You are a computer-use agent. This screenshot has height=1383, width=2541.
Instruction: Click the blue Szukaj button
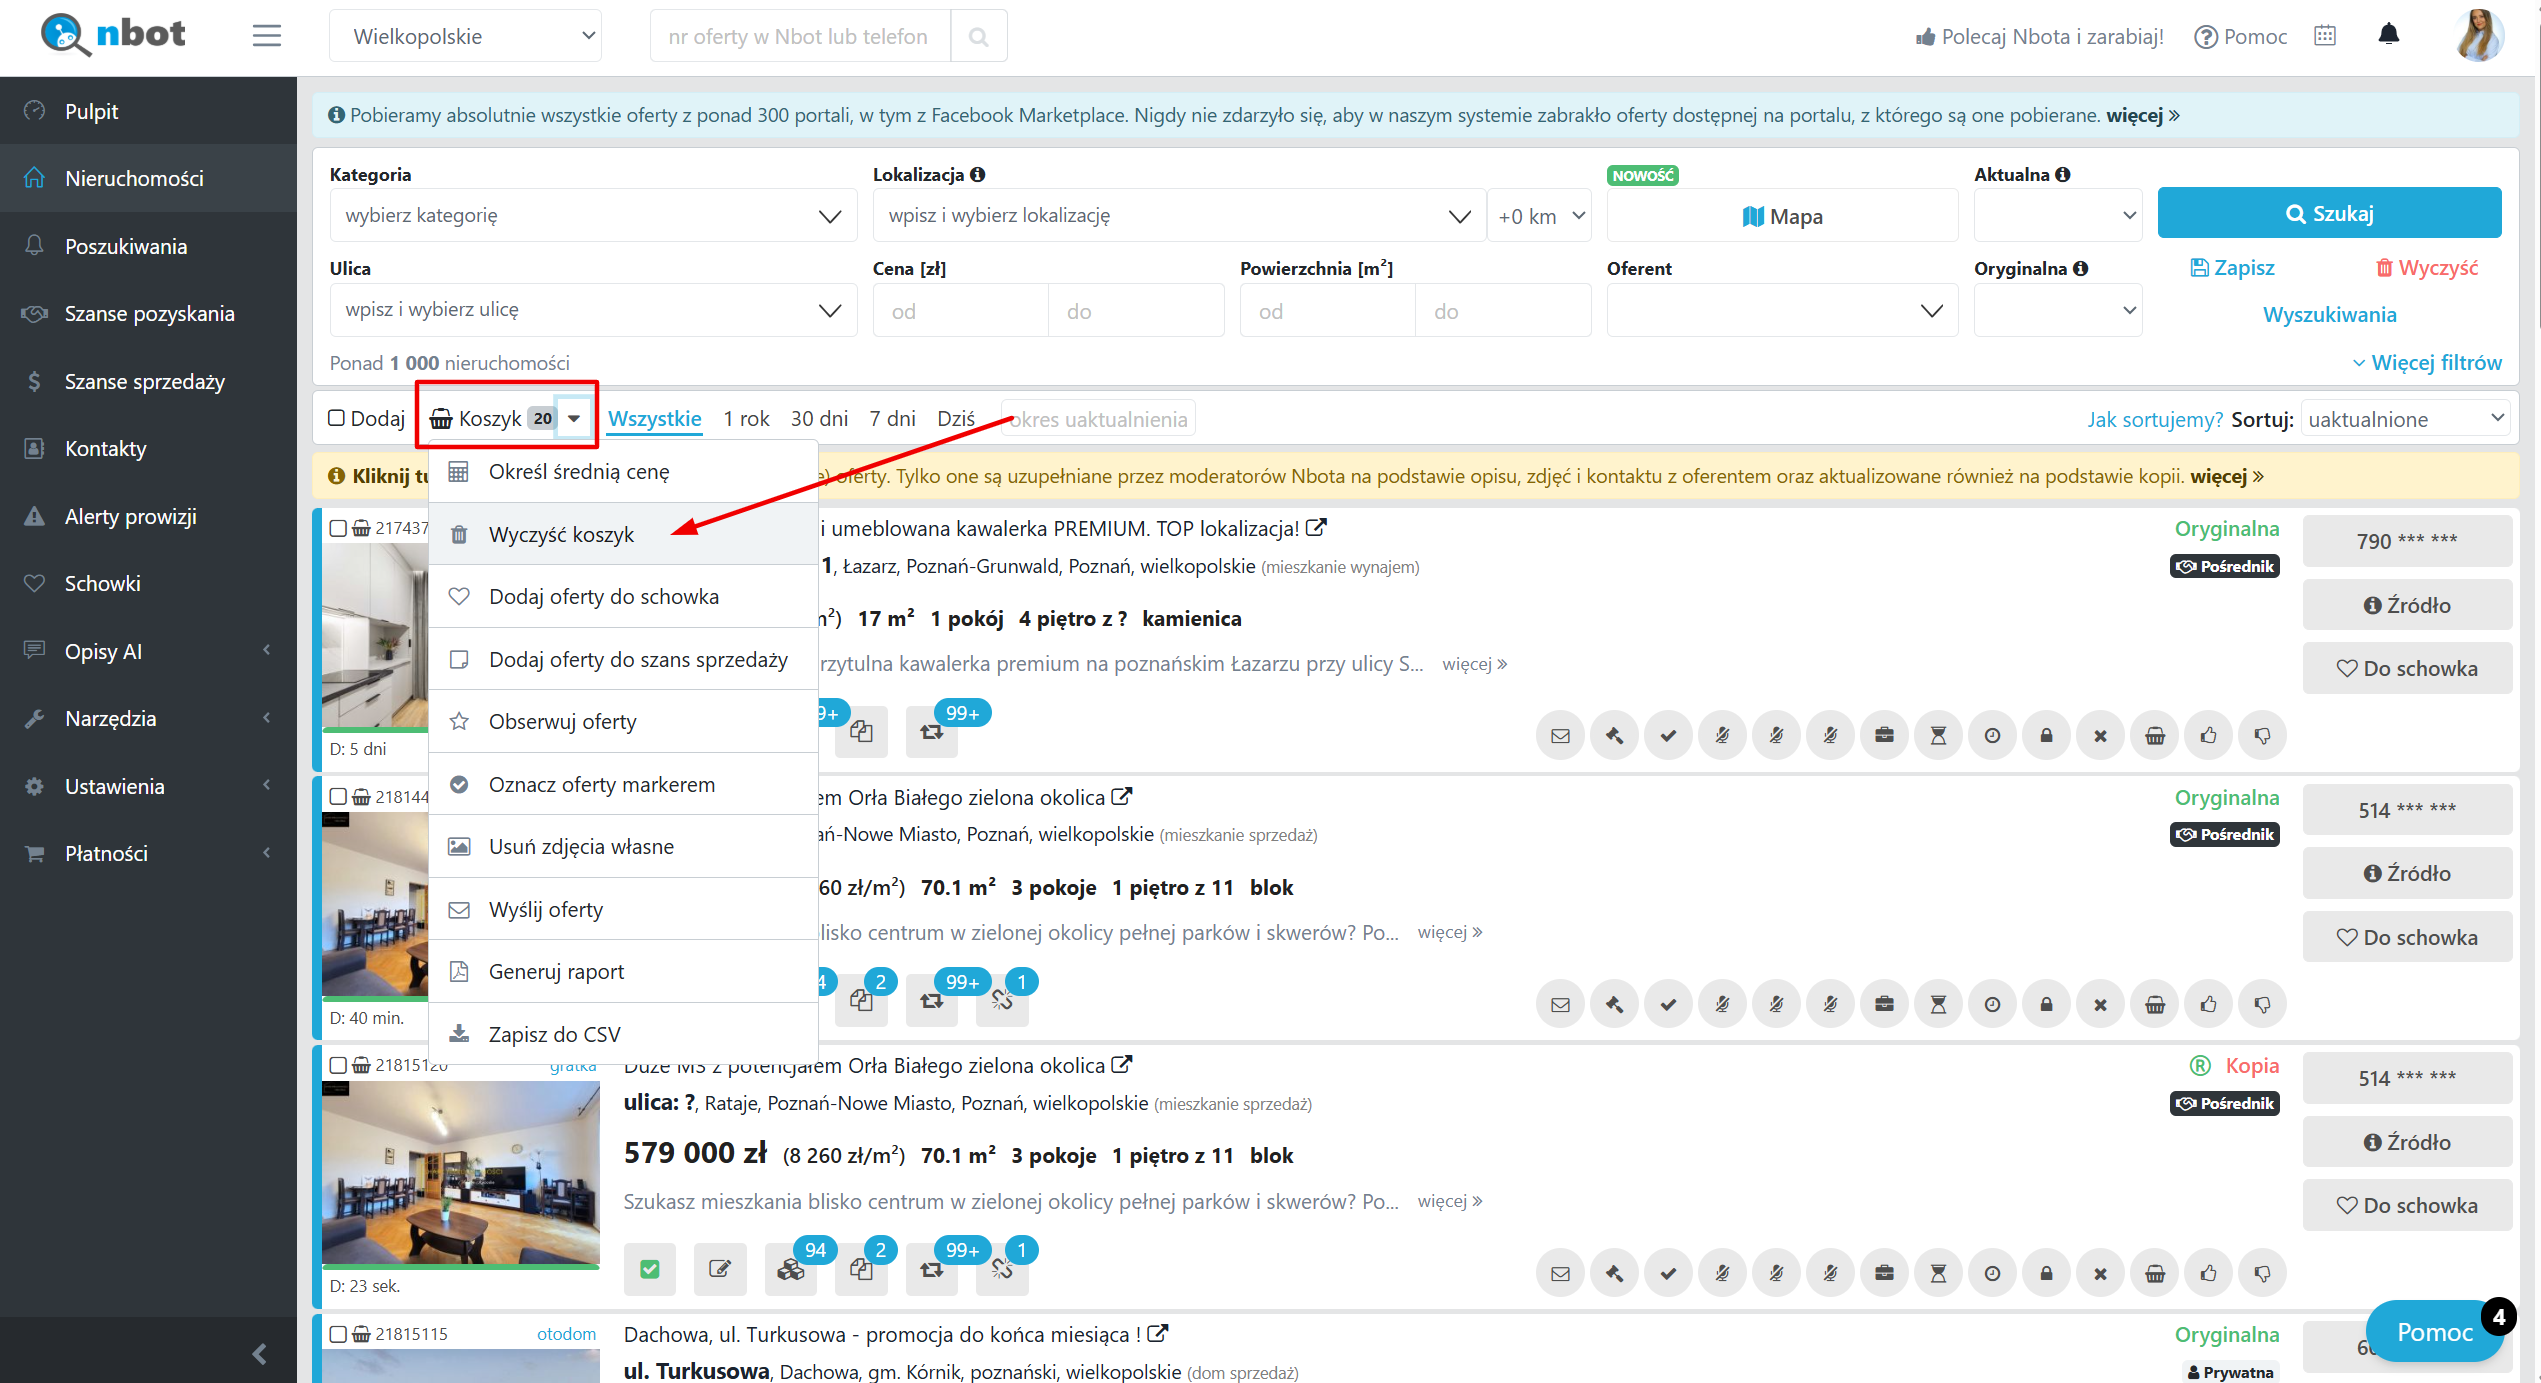pyautogui.click(x=2329, y=213)
